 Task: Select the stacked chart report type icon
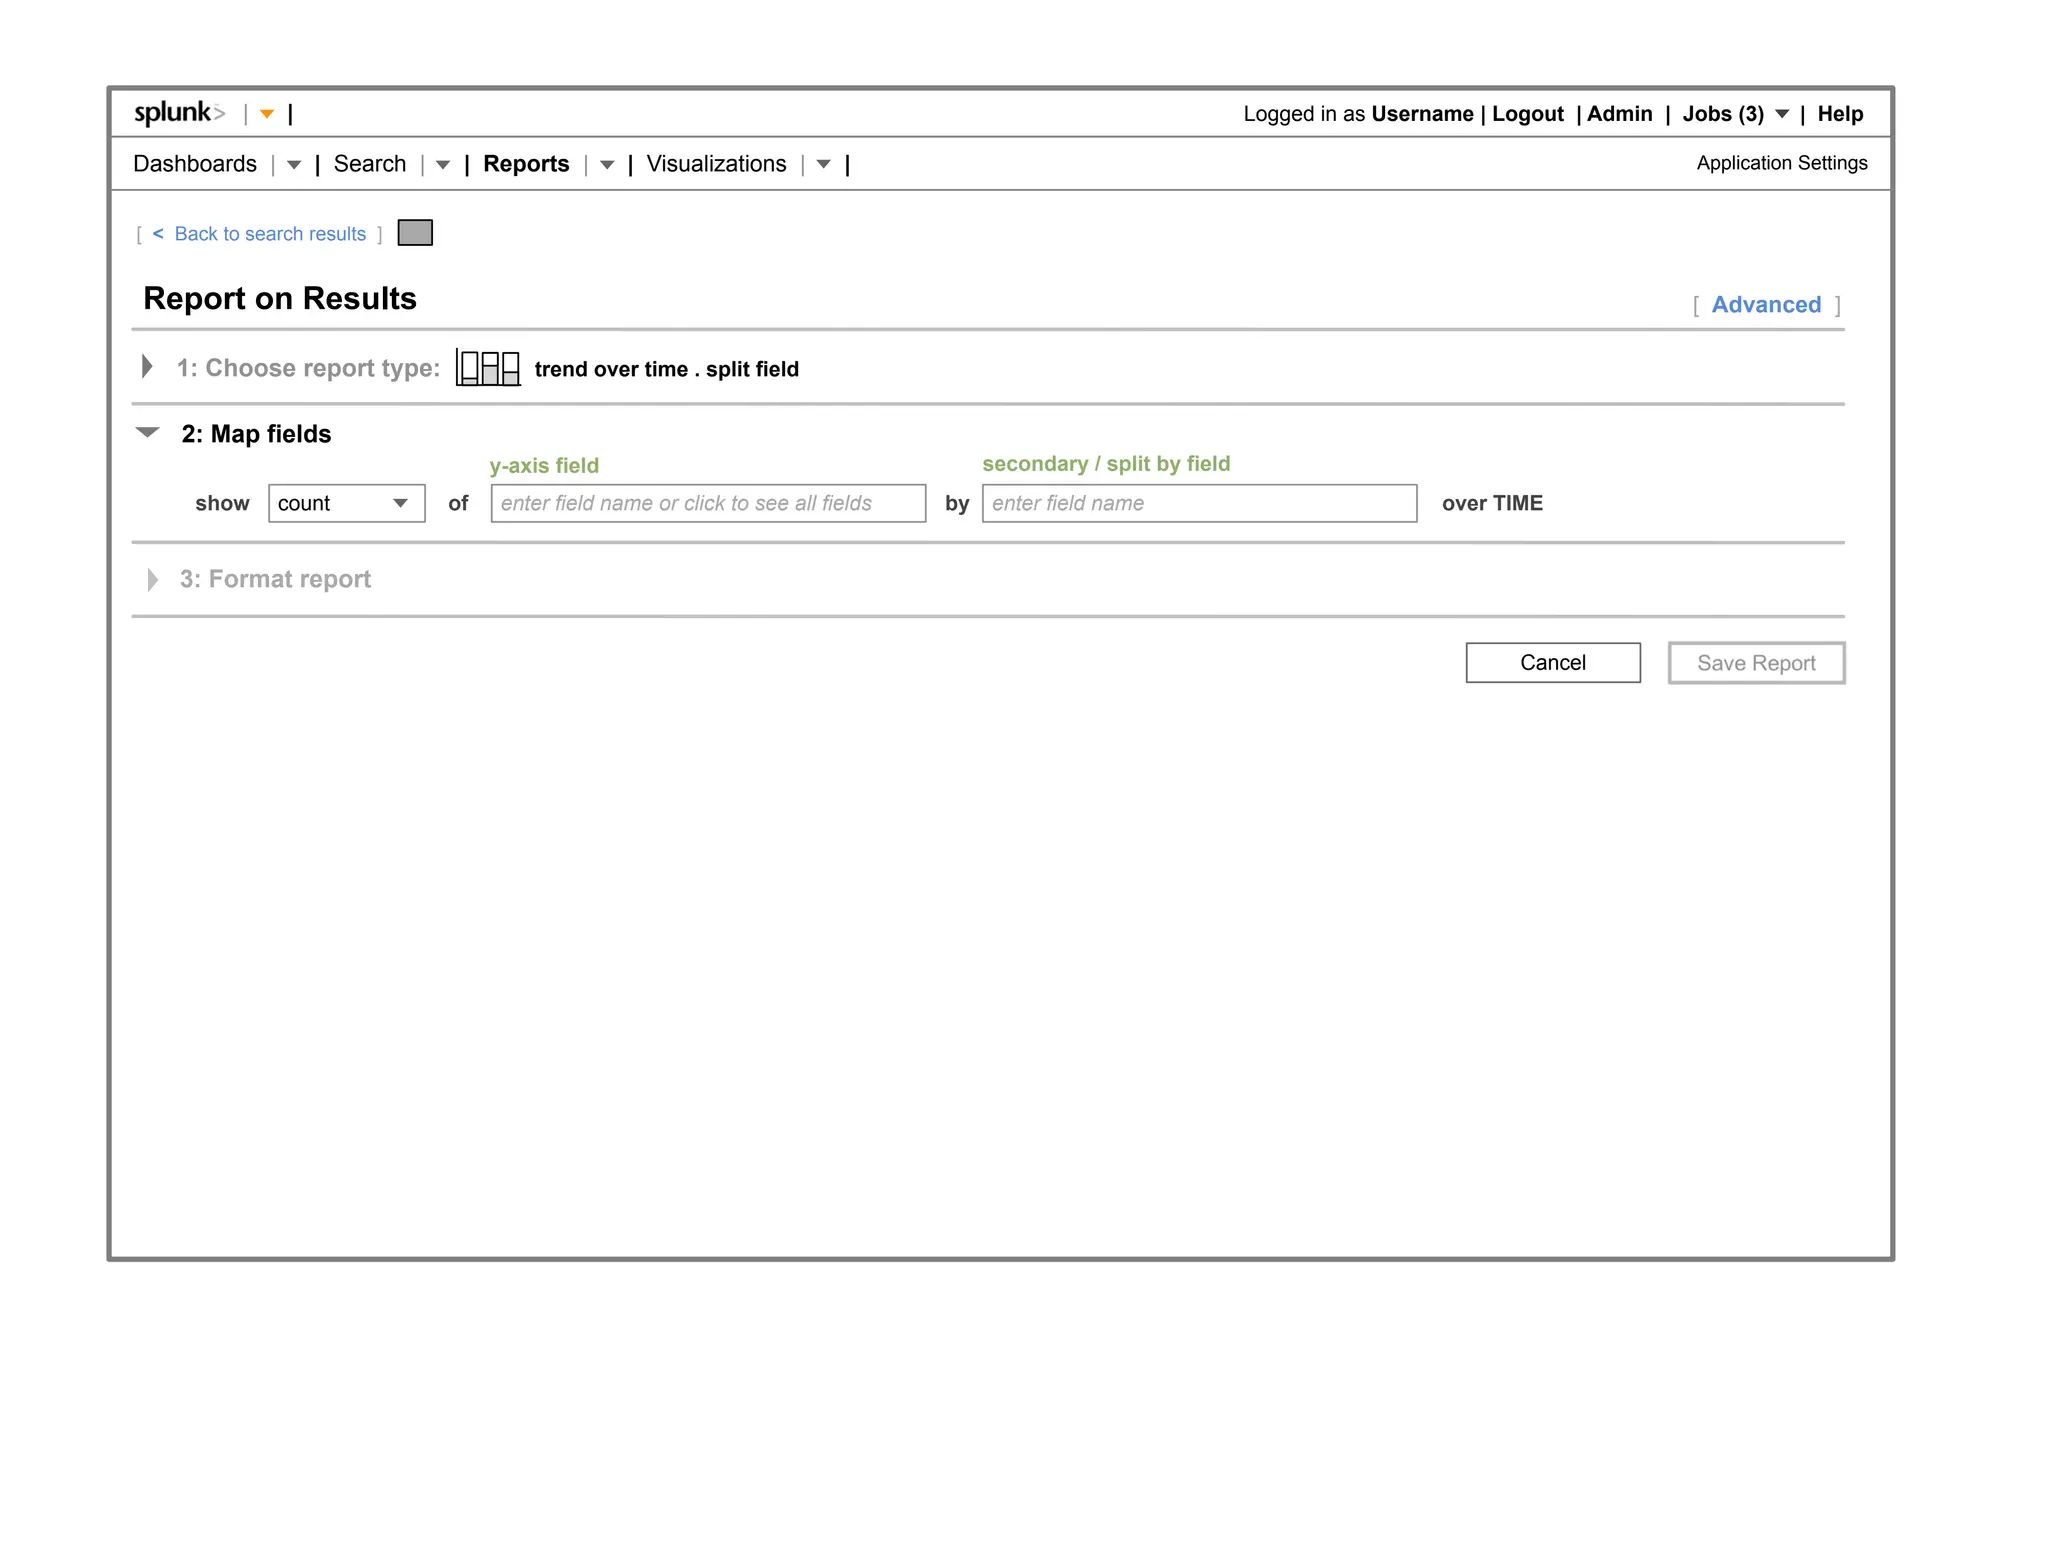(488, 368)
